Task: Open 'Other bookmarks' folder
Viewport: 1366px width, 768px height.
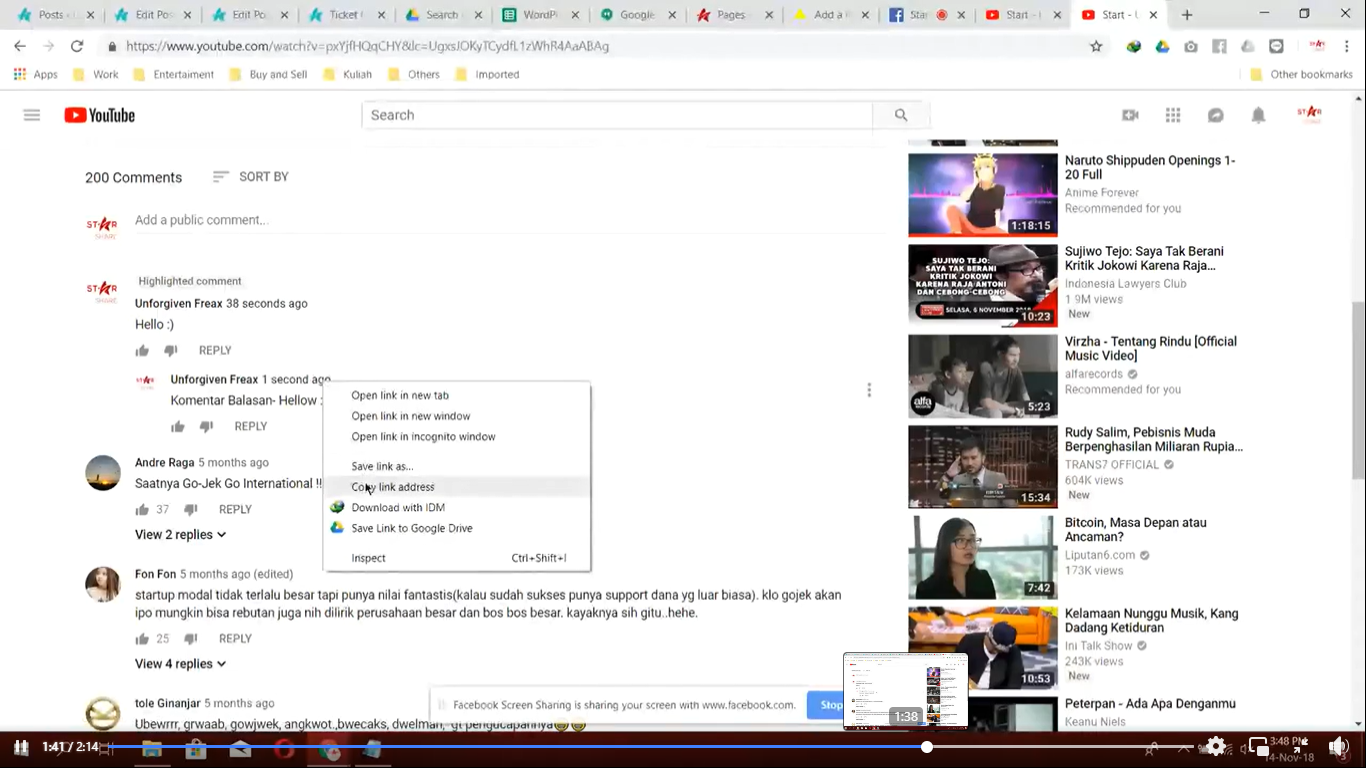Action: pyautogui.click(x=1302, y=75)
